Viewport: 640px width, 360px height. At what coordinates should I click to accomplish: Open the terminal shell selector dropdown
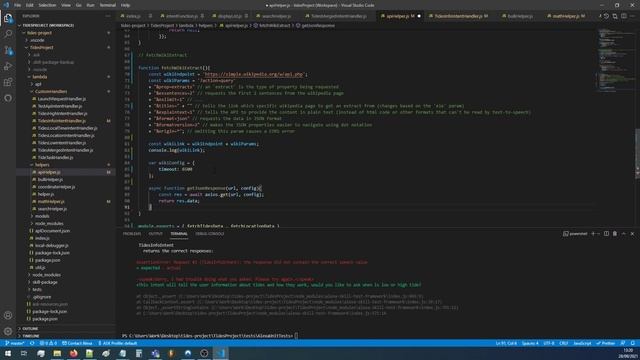pos(599,234)
